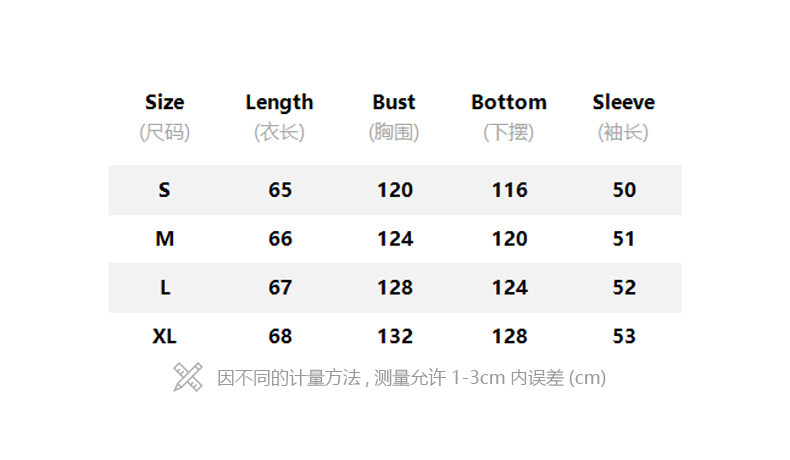This screenshot has height=460, width=790.
Task: Click the Bottom value 116 for size S
Action: pyautogui.click(x=510, y=190)
